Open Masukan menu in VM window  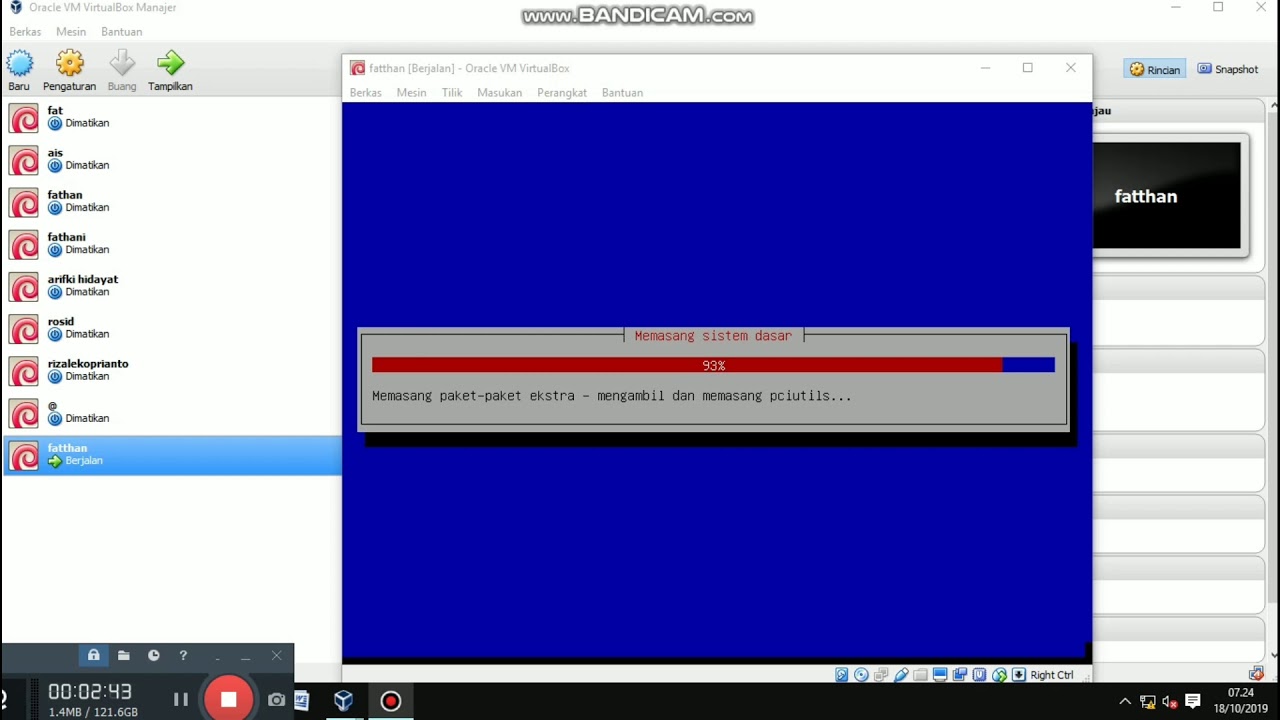click(x=499, y=93)
